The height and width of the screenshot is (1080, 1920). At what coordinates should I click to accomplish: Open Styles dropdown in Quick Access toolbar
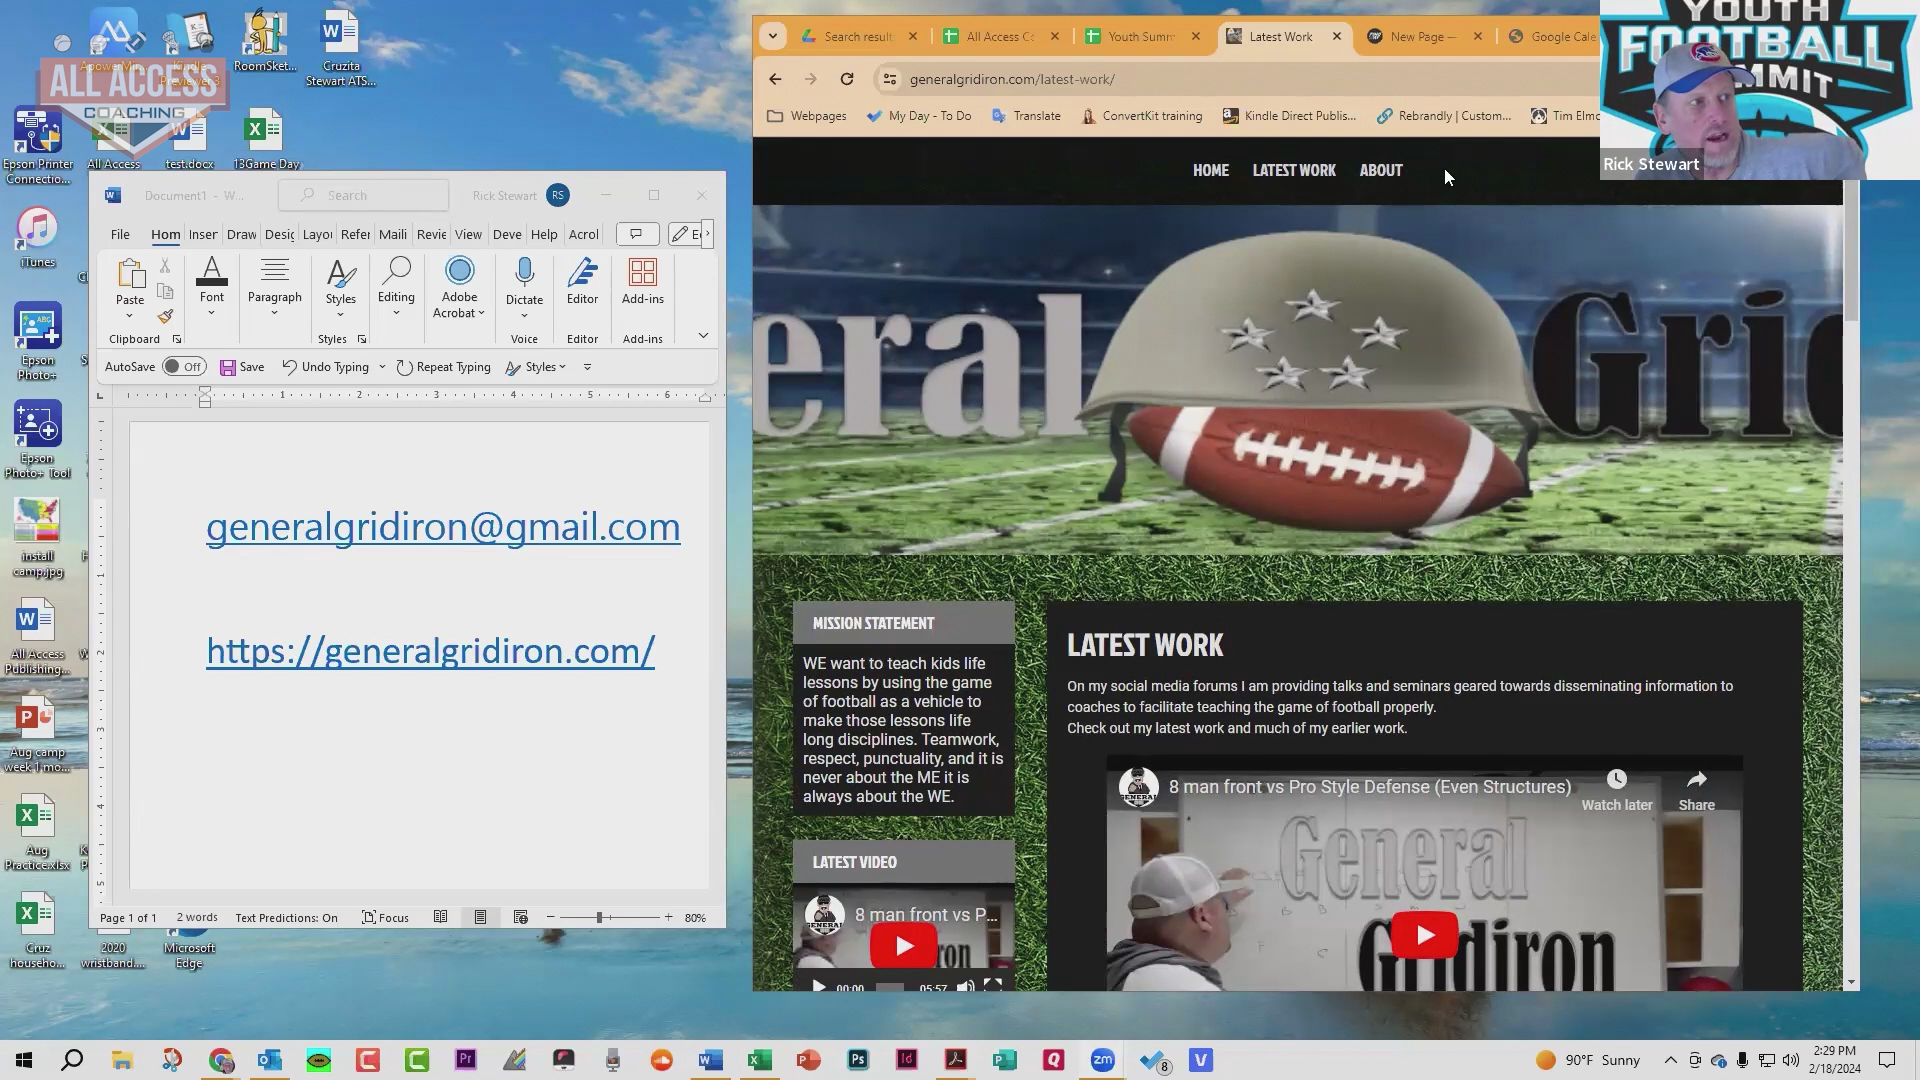(x=536, y=367)
